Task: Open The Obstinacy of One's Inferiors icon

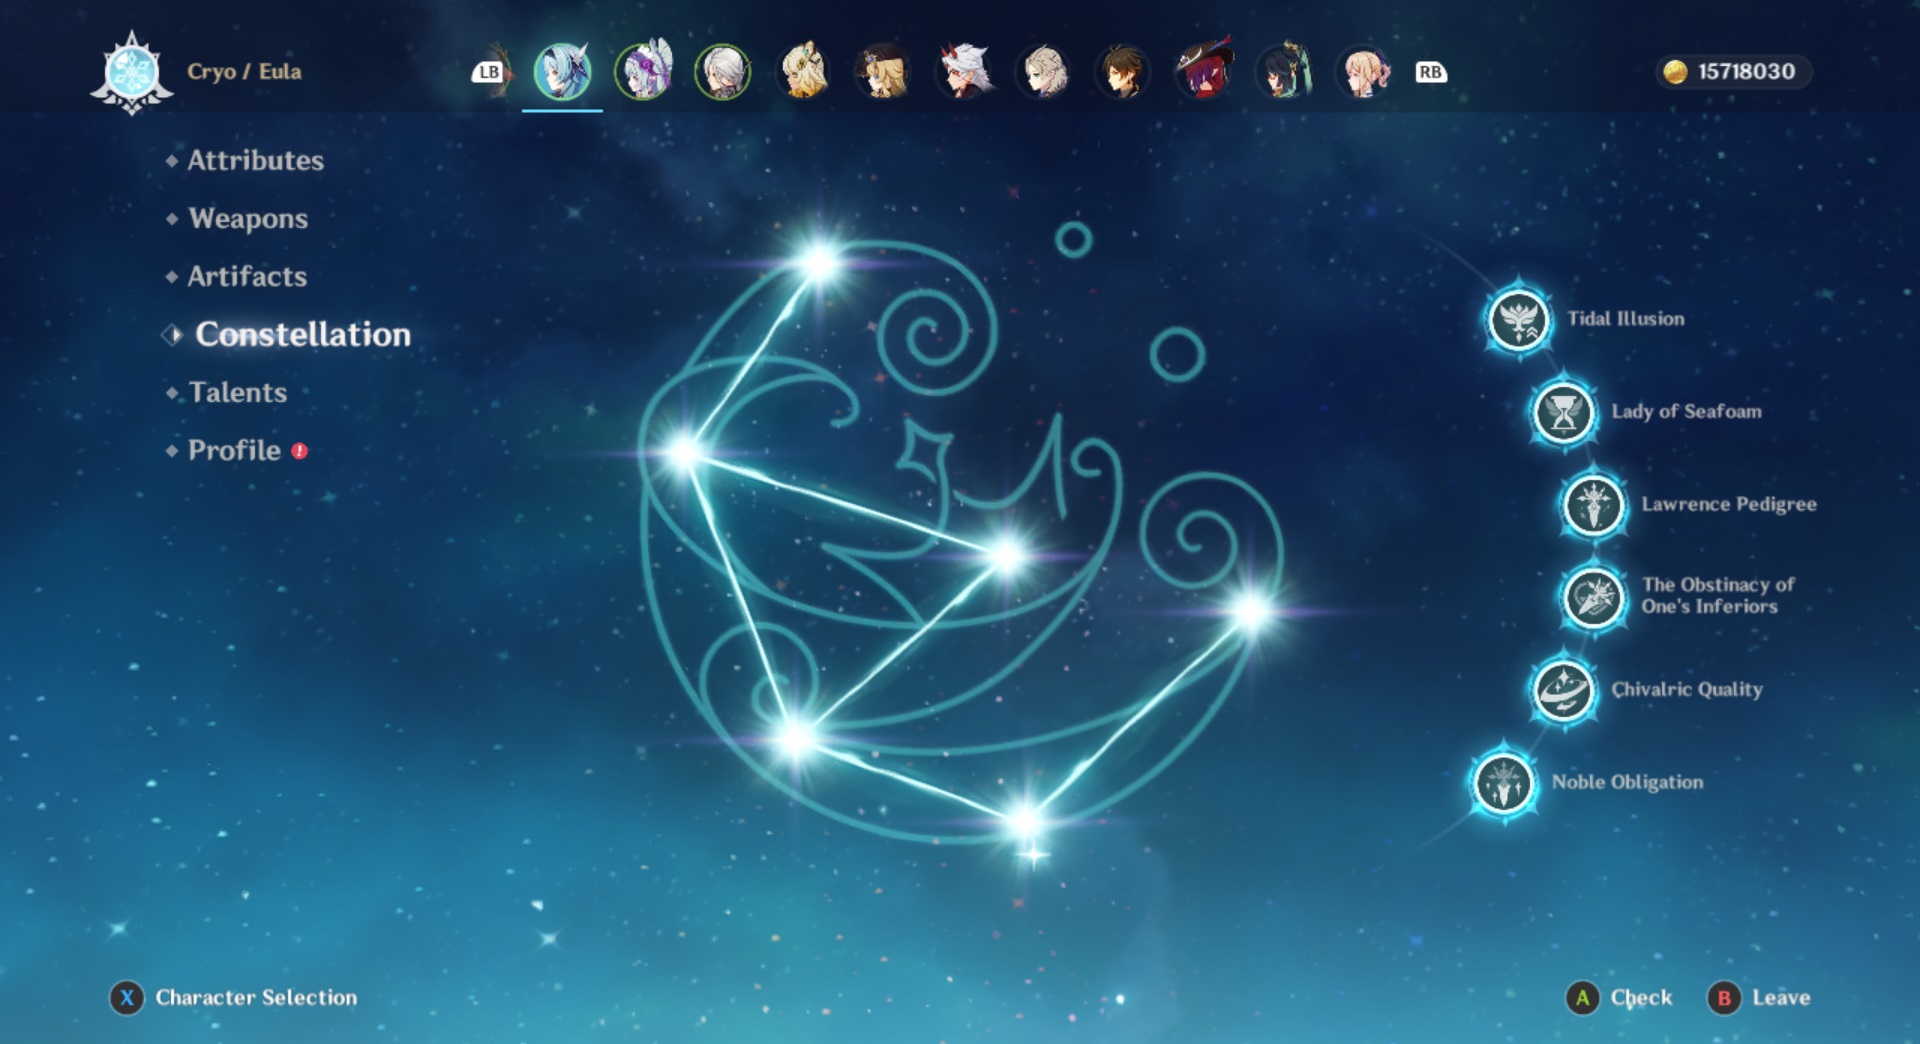Action: 1593,597
